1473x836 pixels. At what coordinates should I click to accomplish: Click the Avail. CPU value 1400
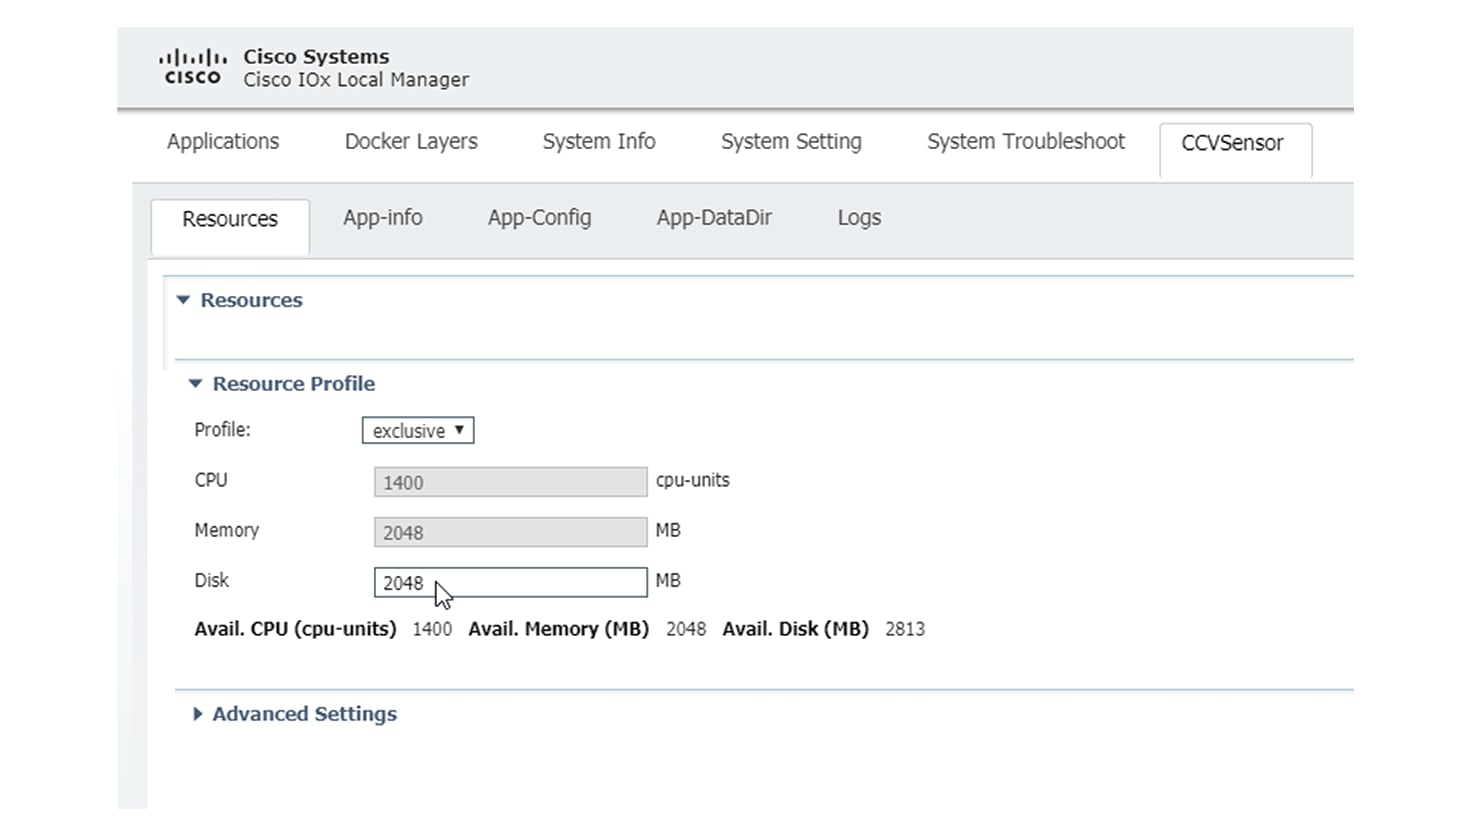click(x=432, y=629)
